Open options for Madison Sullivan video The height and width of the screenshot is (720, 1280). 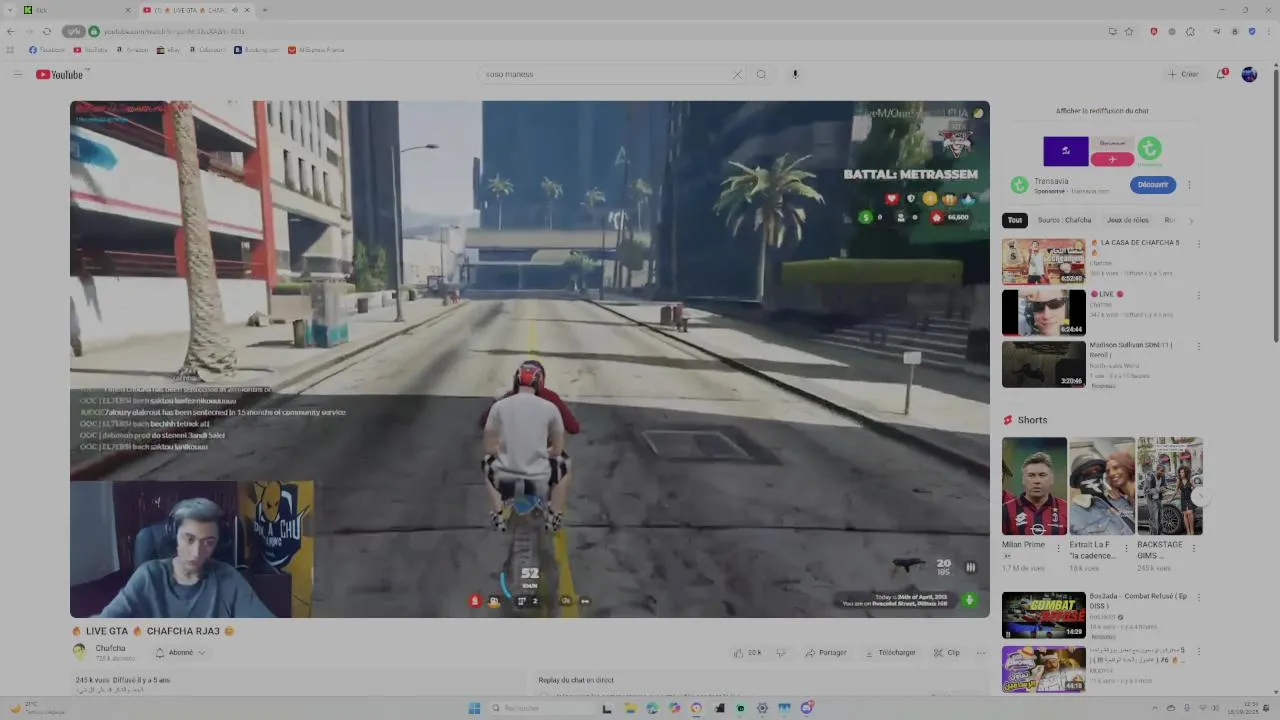1199,346
